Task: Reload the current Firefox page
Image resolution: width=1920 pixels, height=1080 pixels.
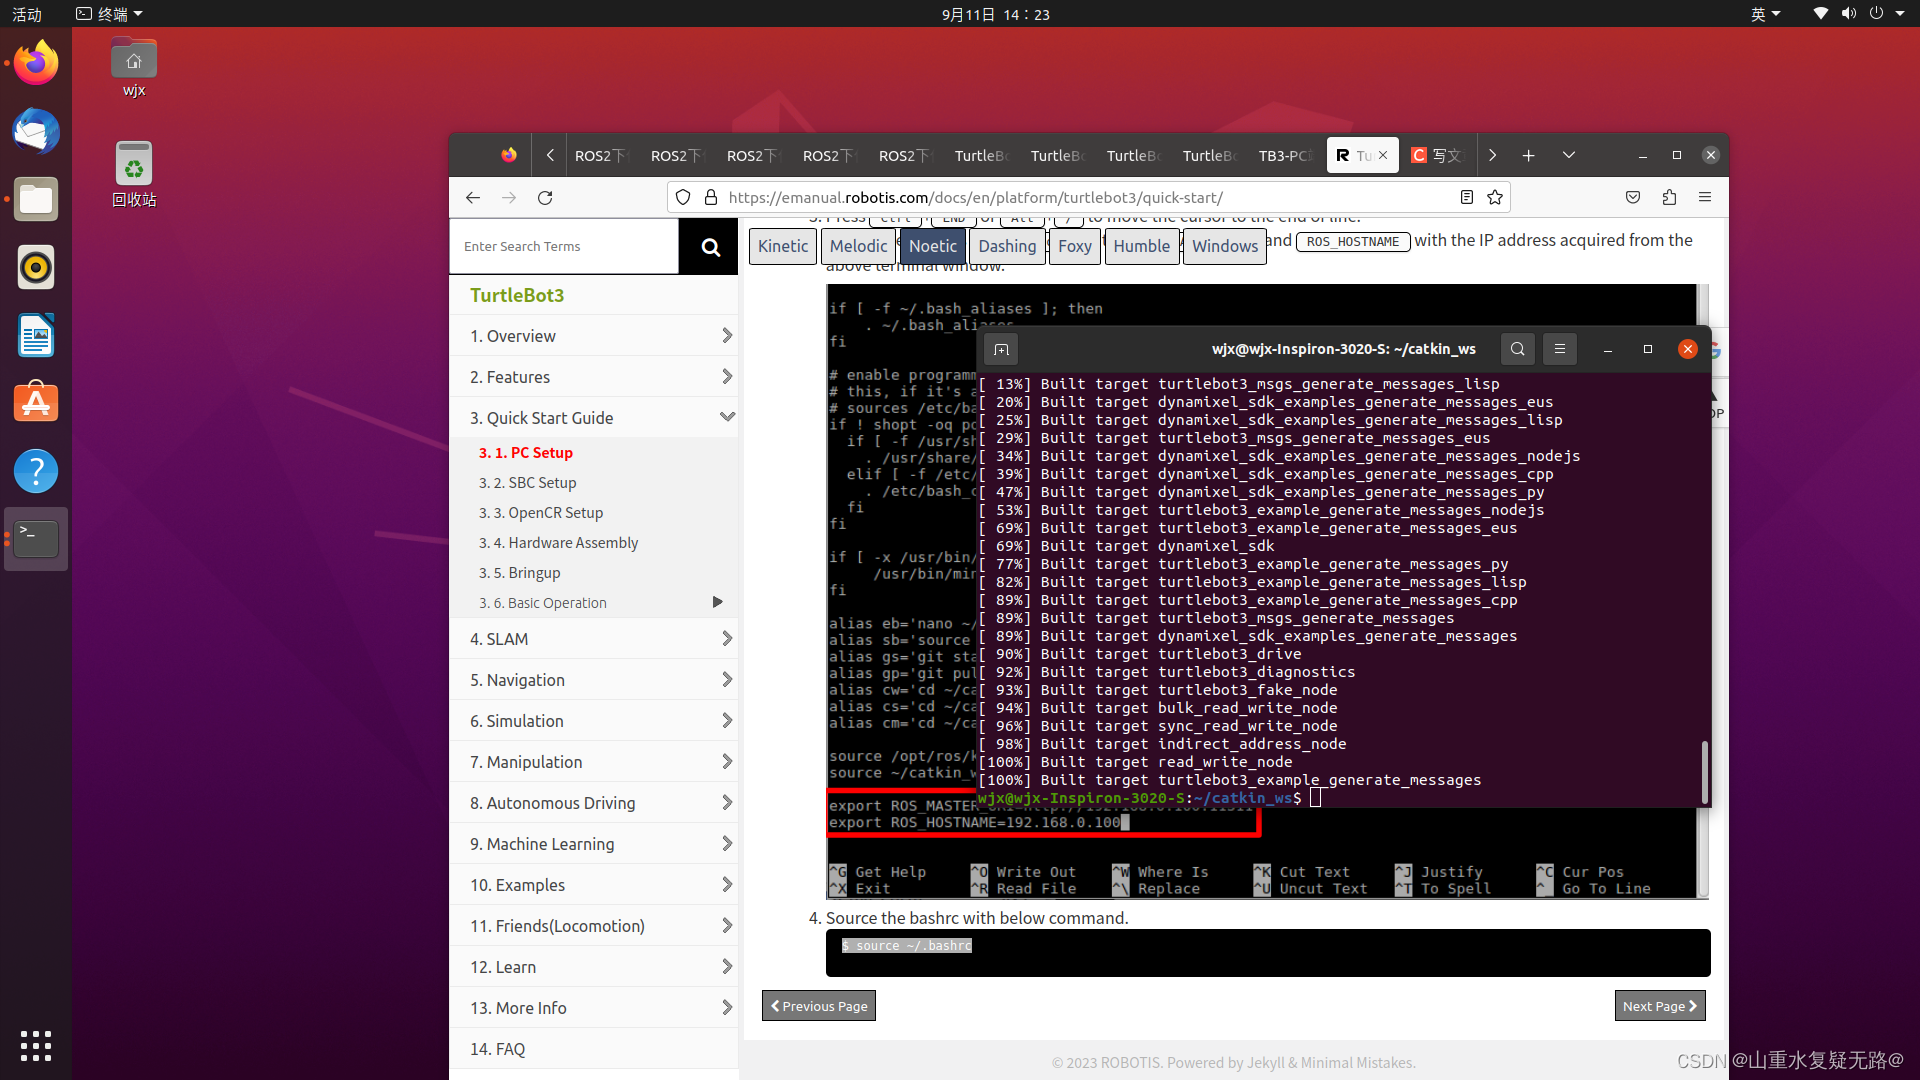Action: [x=545, y=198]
